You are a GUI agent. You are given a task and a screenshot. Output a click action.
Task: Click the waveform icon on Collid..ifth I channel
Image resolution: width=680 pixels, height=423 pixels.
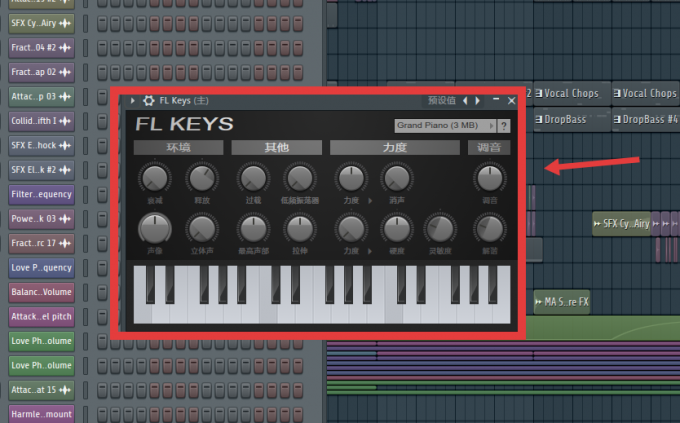(x=65, y=121)
